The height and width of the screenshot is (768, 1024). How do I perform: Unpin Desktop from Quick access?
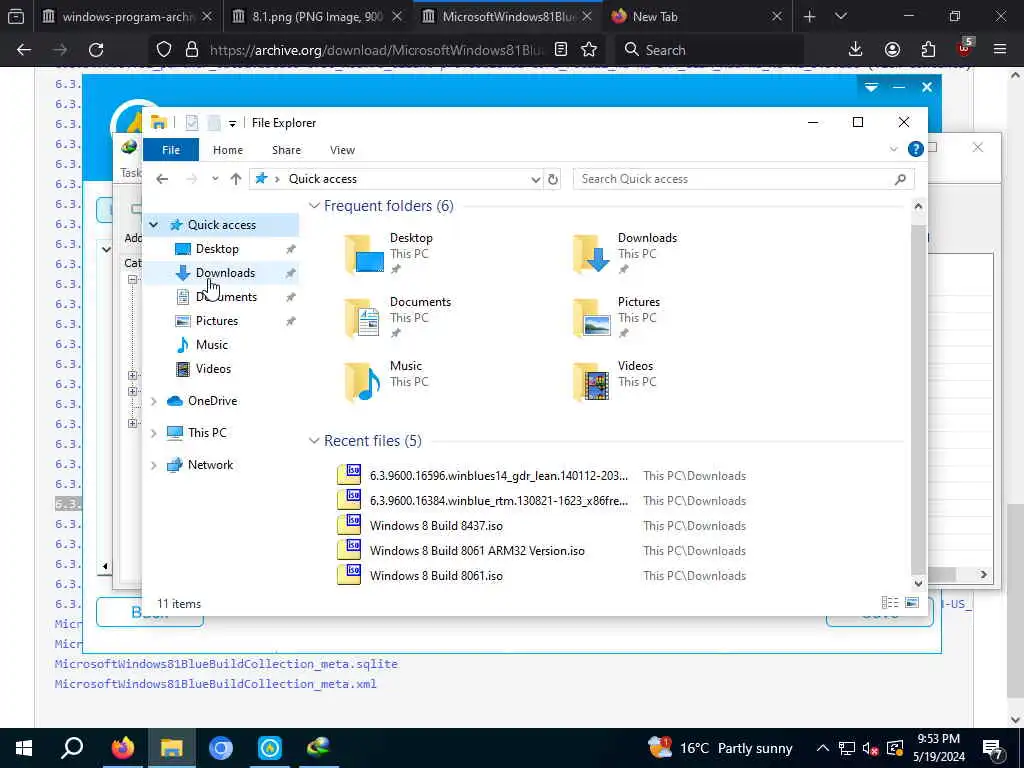point(291,249)
